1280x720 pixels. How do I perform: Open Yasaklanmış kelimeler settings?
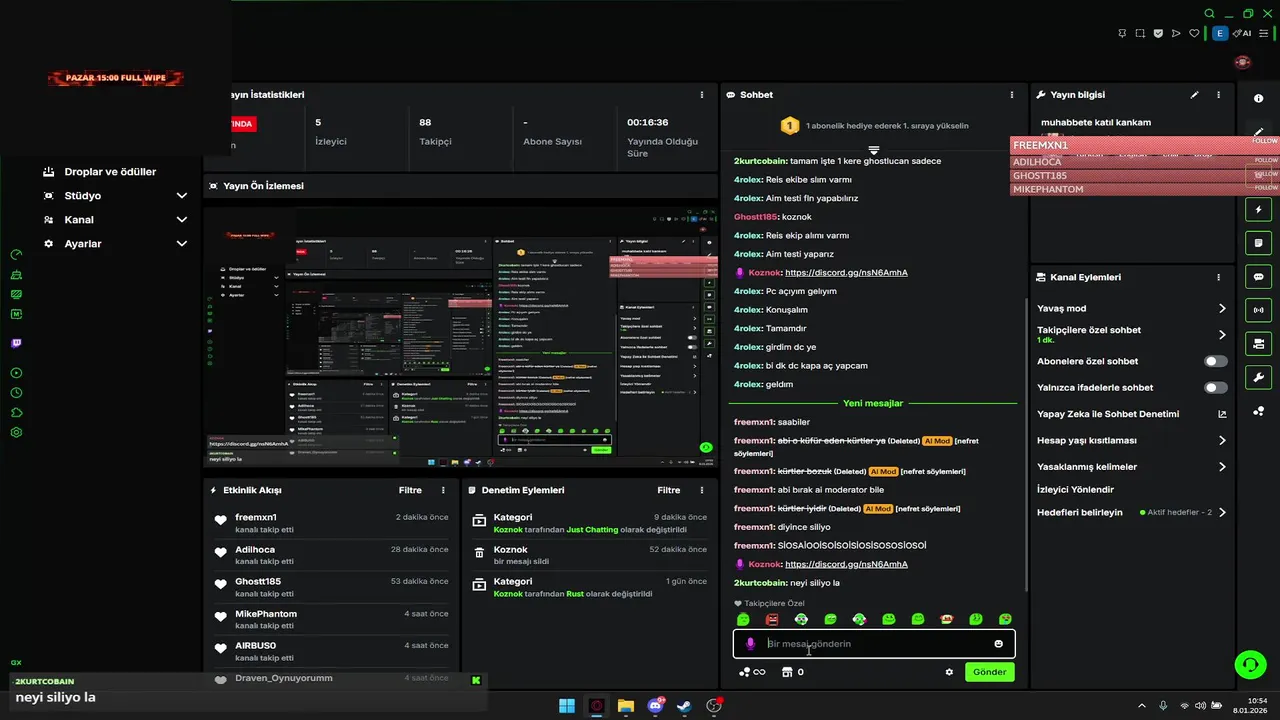[1222, 467]
